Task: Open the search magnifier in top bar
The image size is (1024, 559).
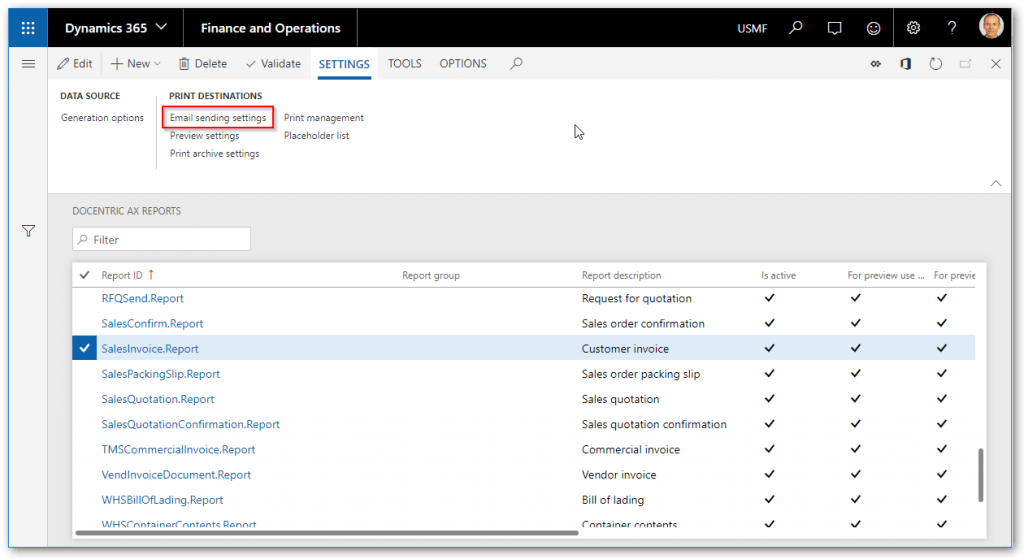Action: [795, 28]
